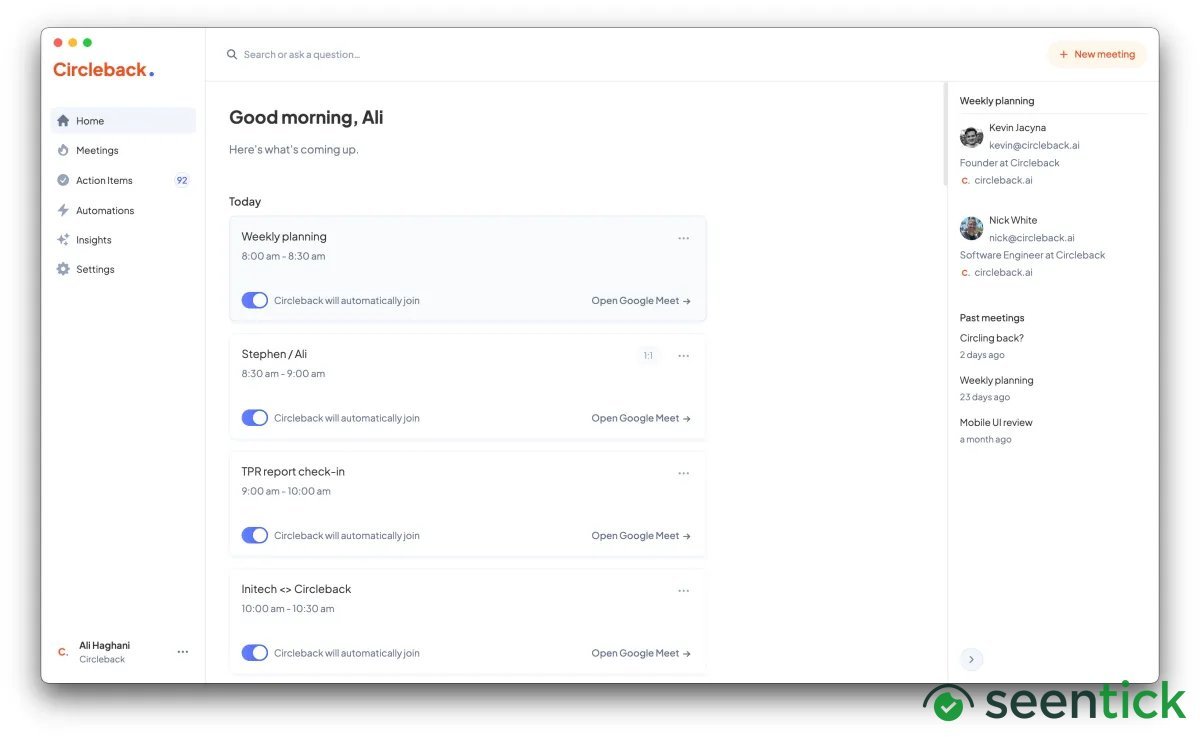The image size is (1200, 737).
Task: Click Circleback logo icon under Kevin Jacyna
Action: 965,181
